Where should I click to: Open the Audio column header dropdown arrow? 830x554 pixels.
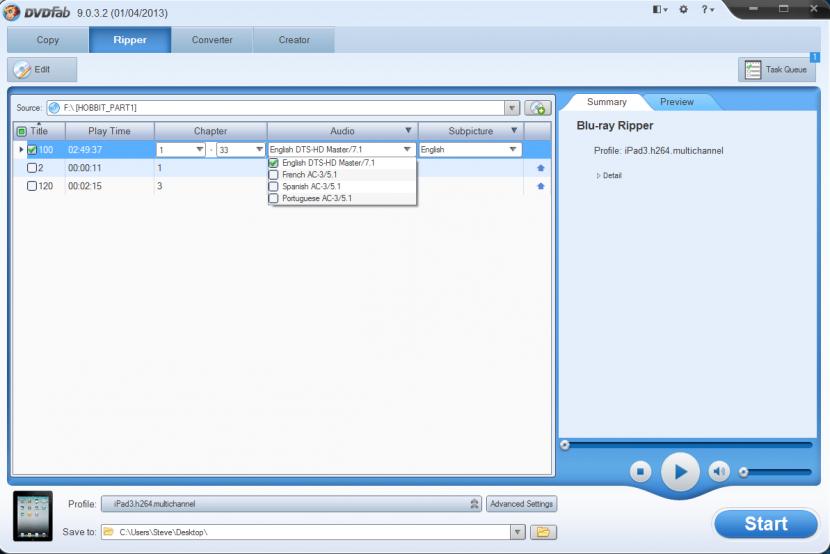(408, 130)
